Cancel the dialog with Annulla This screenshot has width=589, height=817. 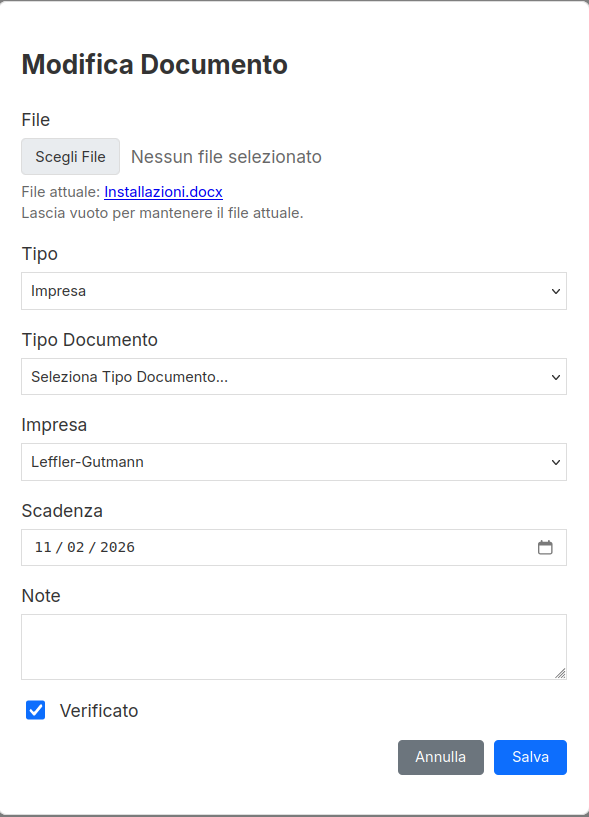tap(440, 757)
